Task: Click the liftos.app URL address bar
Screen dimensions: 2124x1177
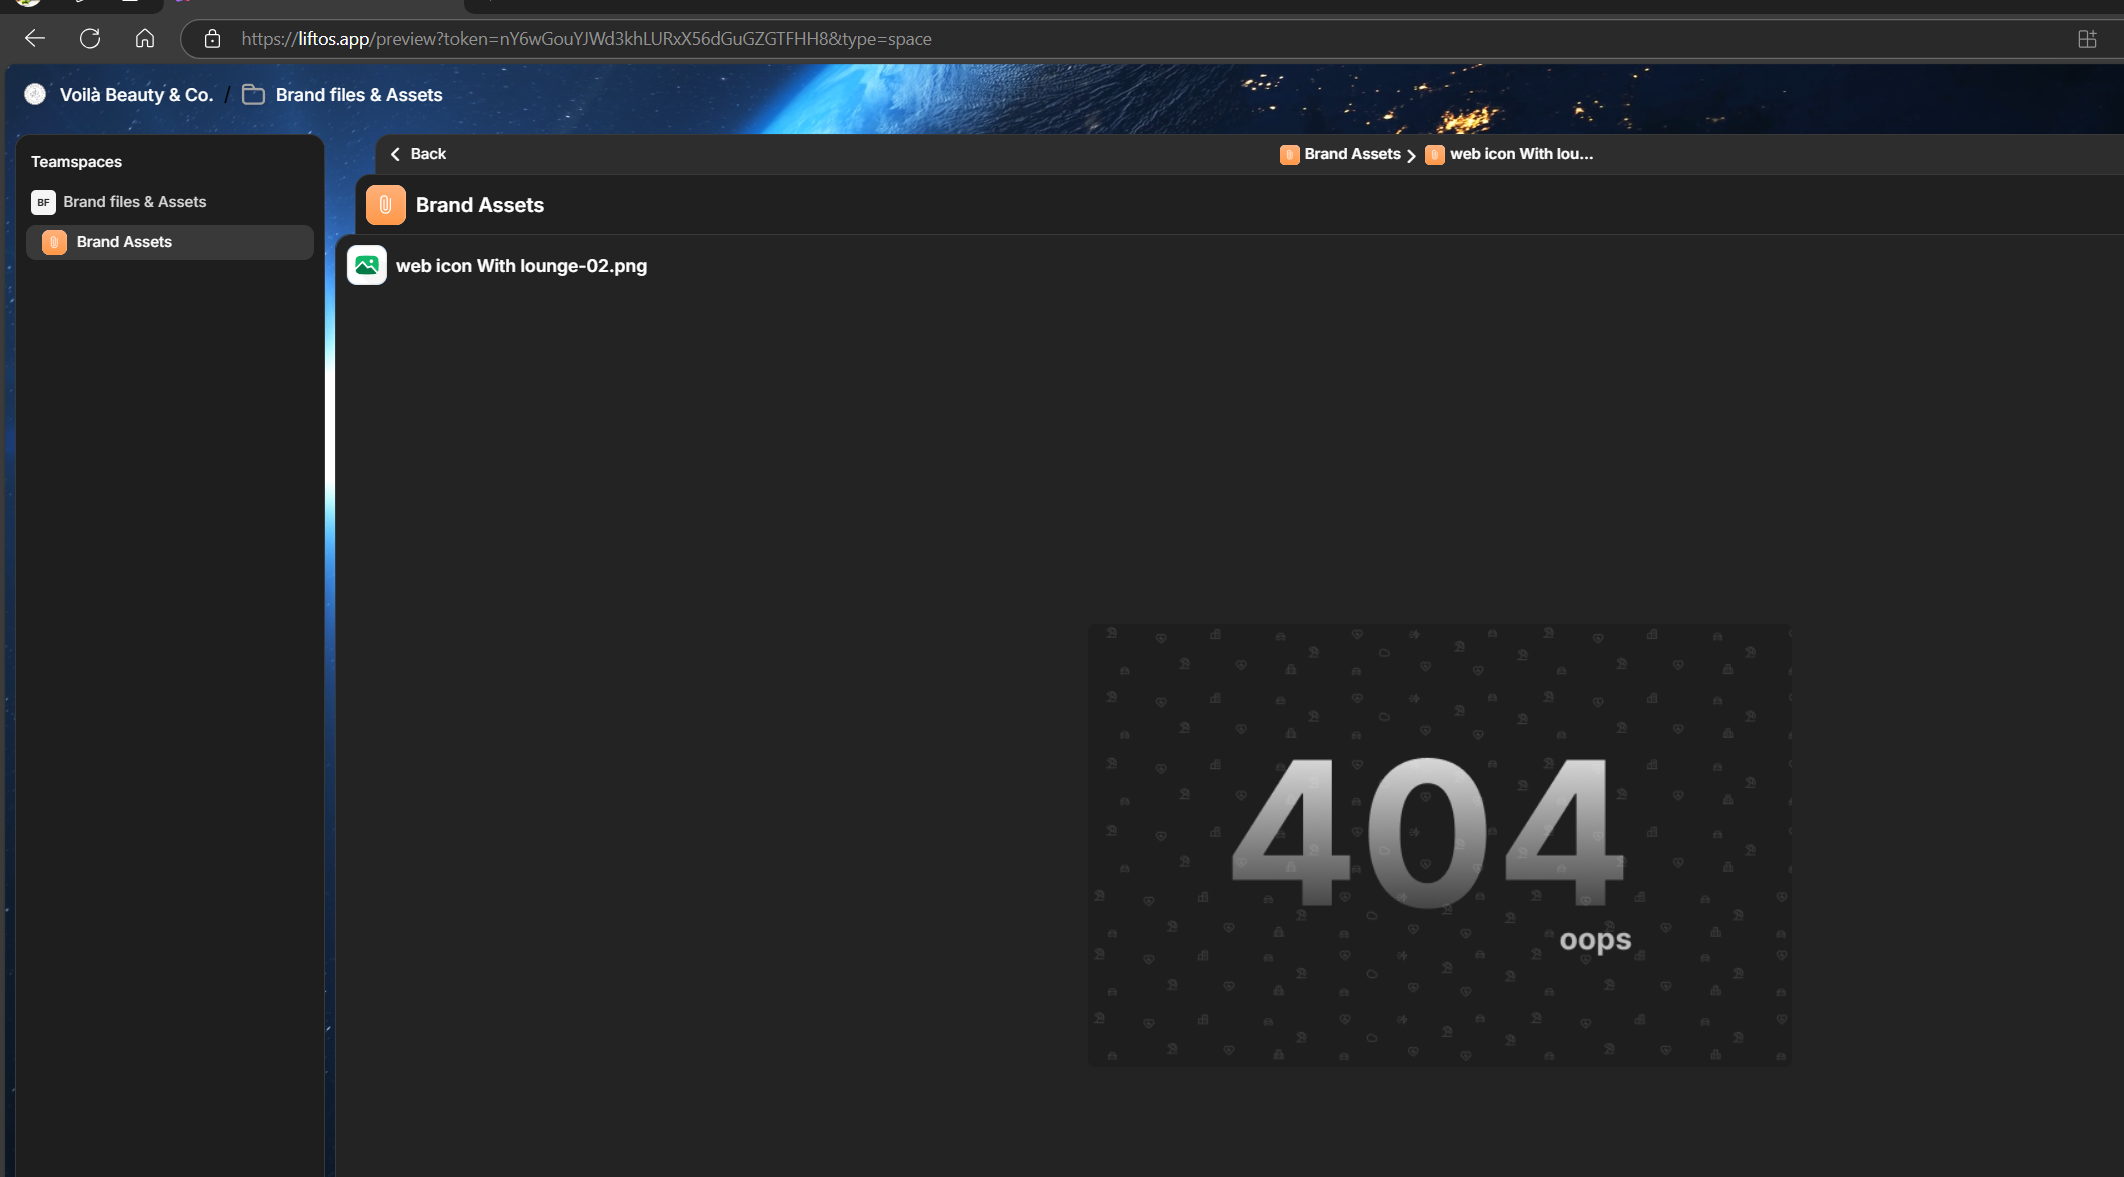Action: (x=586, y=39)
